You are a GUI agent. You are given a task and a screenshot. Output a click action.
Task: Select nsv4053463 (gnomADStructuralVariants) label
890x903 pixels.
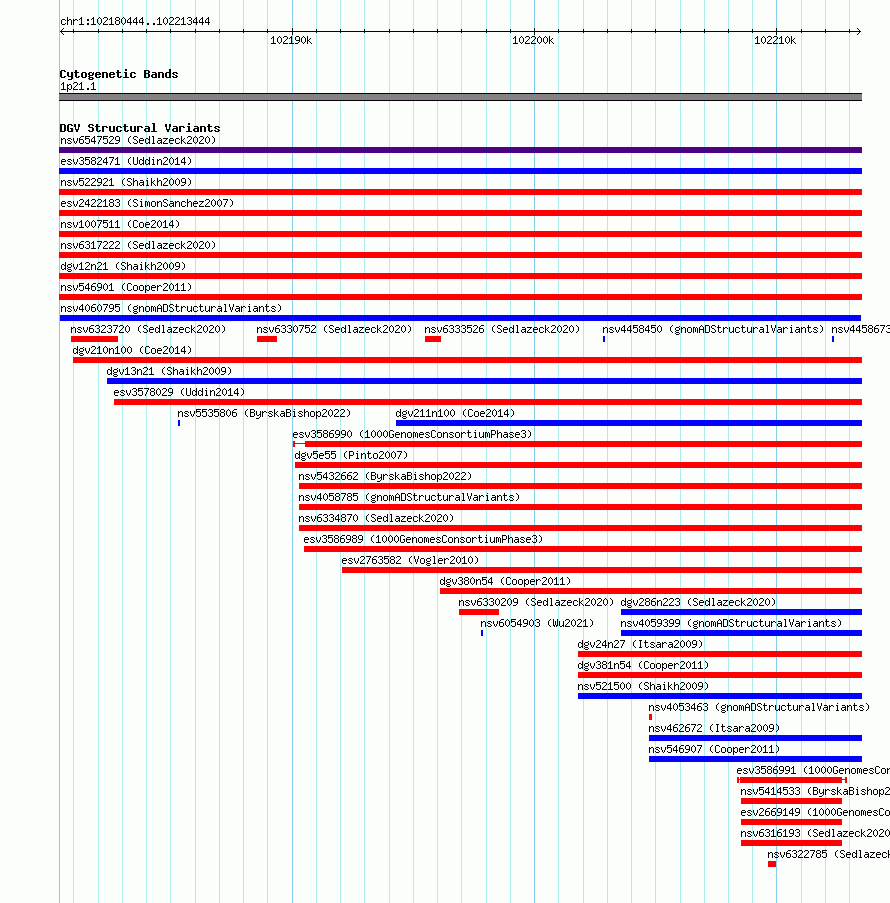759,708
